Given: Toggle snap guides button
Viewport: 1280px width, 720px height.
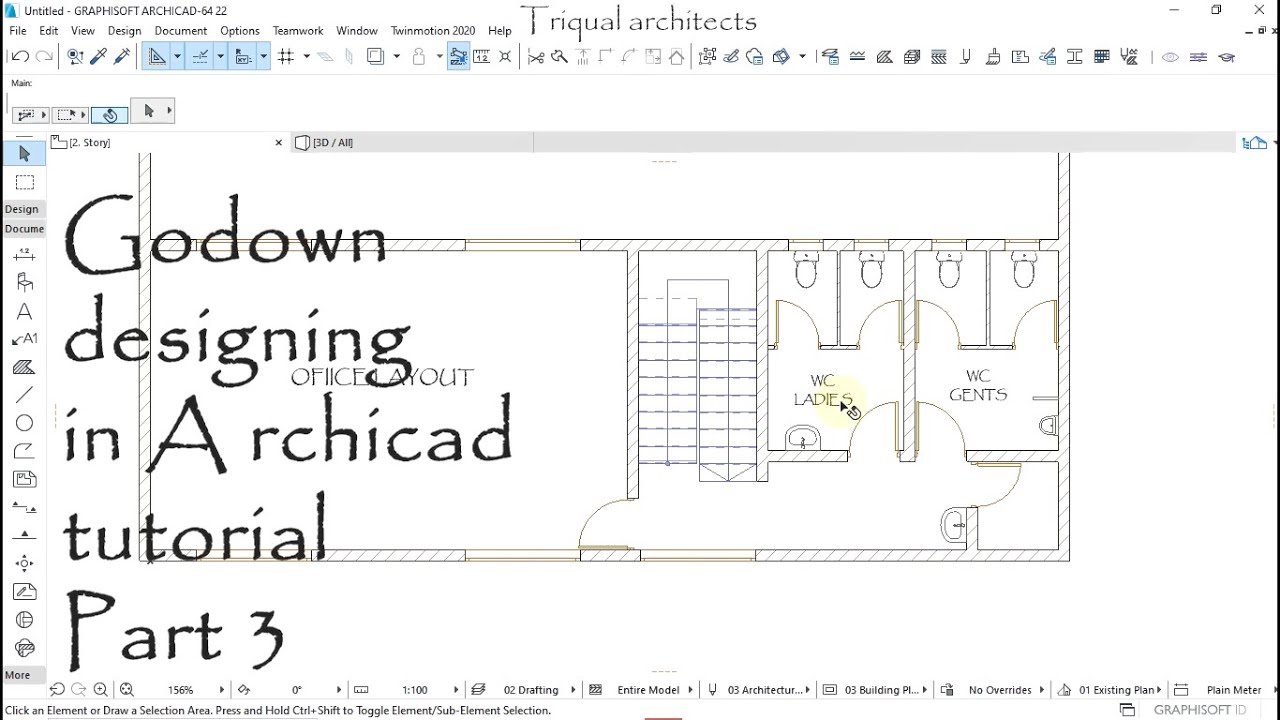Looking at the screenshot, I should pos(200,57).
